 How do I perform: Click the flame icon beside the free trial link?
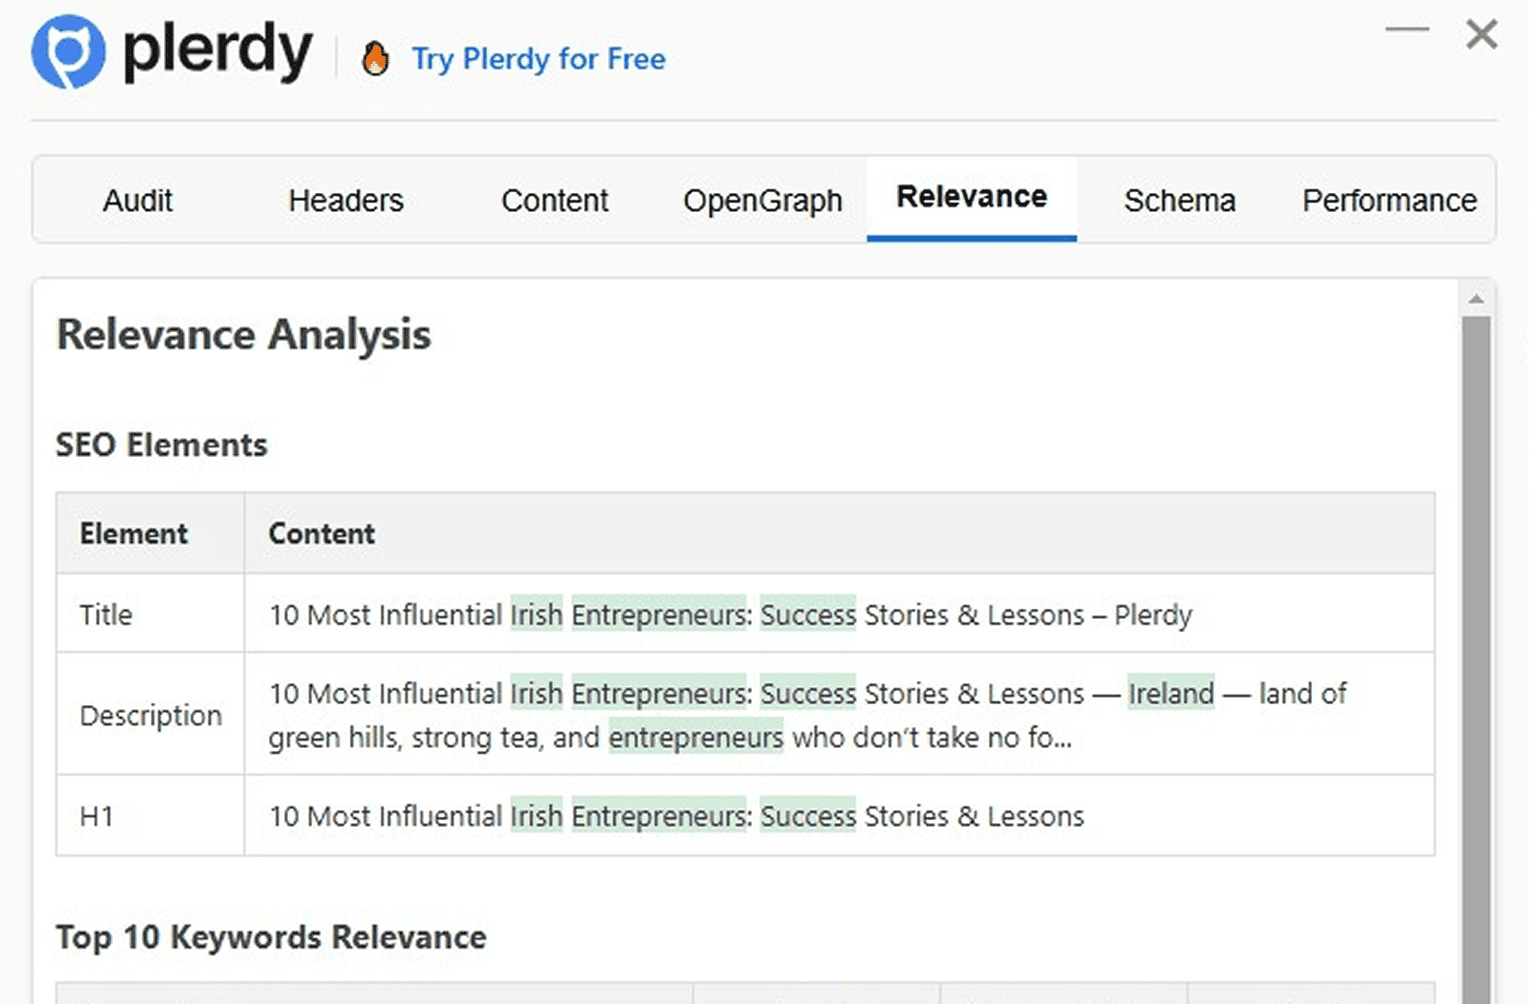[376, 59]
